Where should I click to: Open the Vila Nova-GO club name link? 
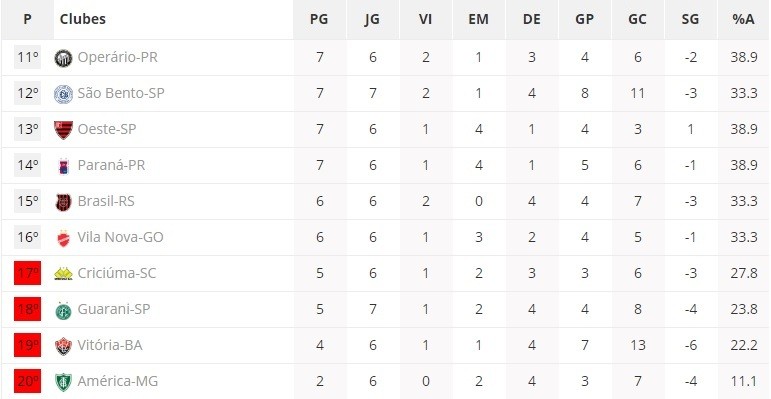pyautogui.click(x=120, y=238)
